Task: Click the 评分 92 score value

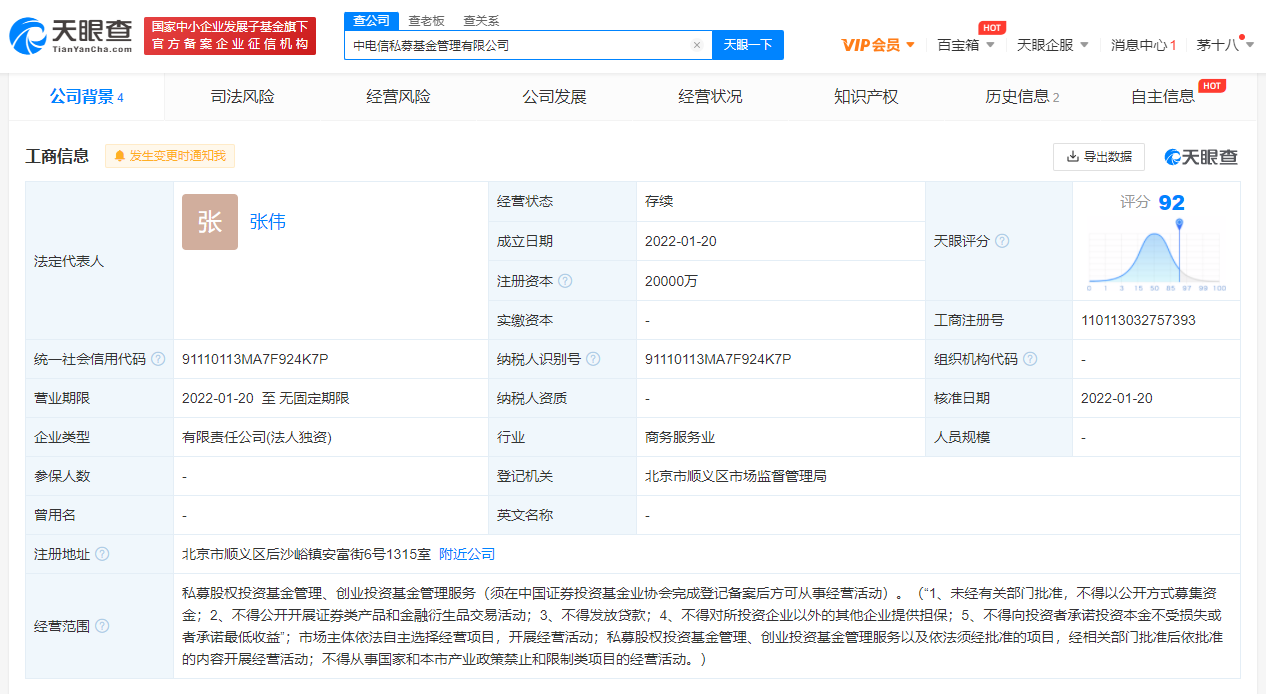Action: 1152,203
